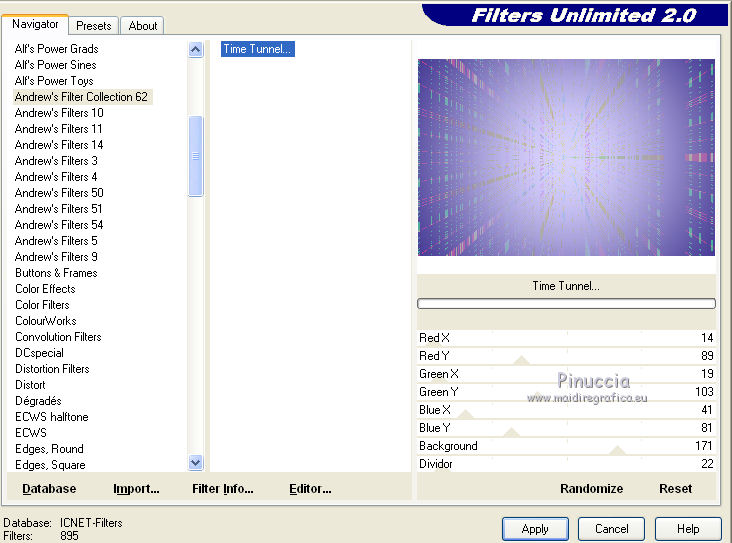
Task: Select Color Filters category
Action: pos(42,305)
